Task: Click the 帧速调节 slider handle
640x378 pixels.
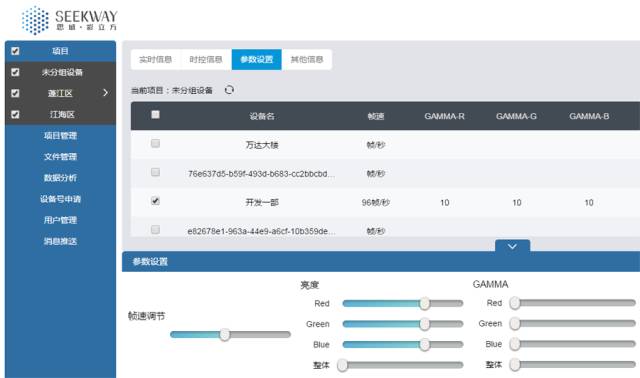Action: (x=224, y=335)
